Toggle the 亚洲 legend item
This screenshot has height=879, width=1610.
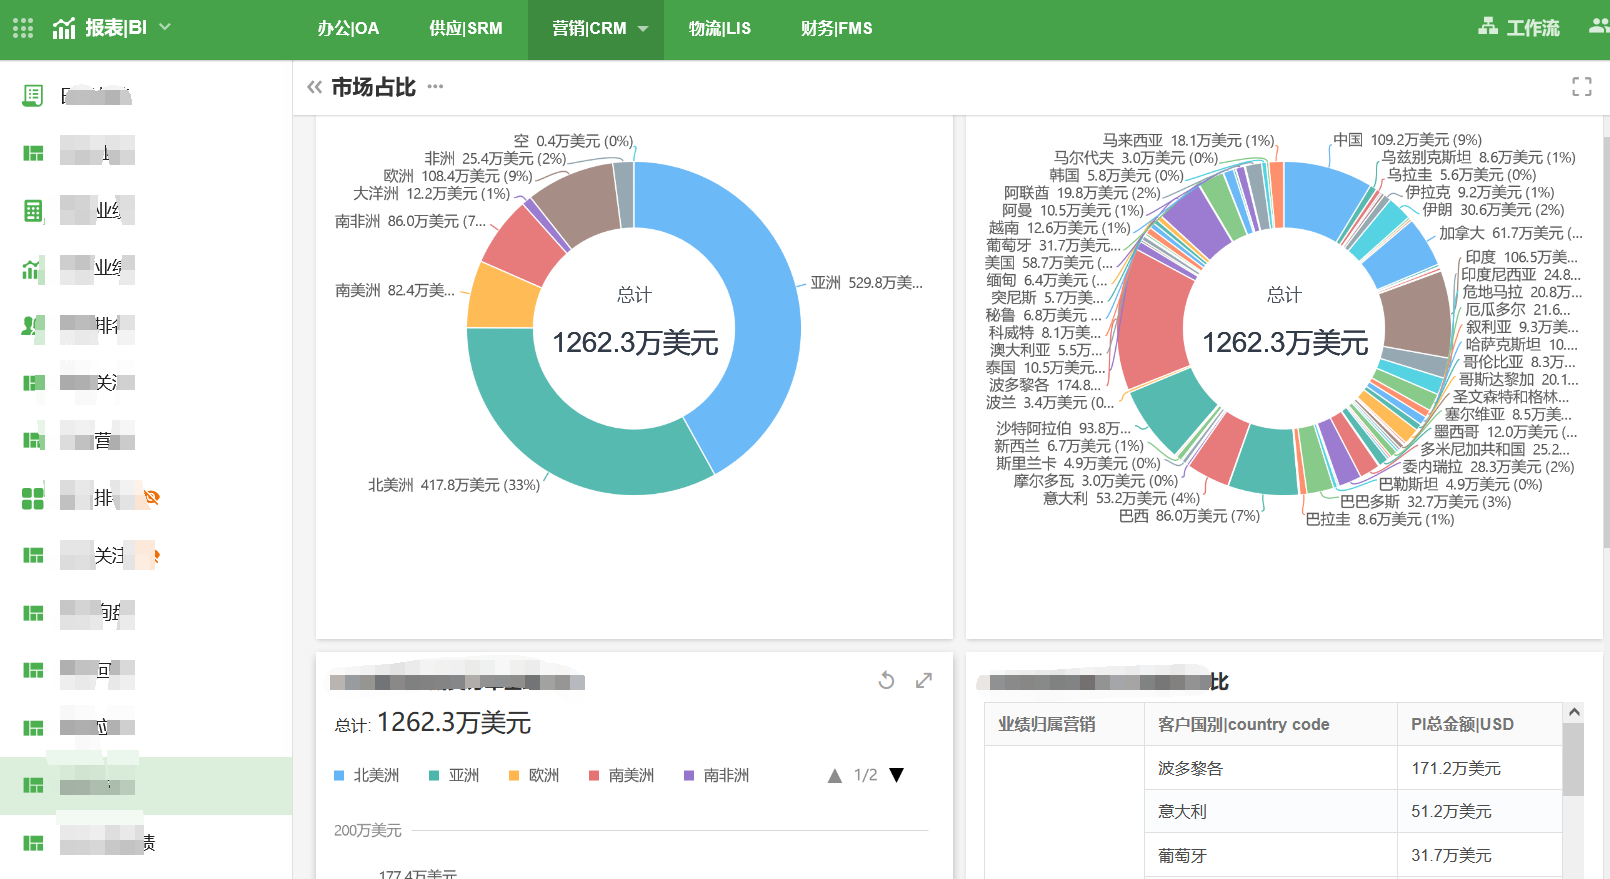pyautogui.click(x=454, y=775)
